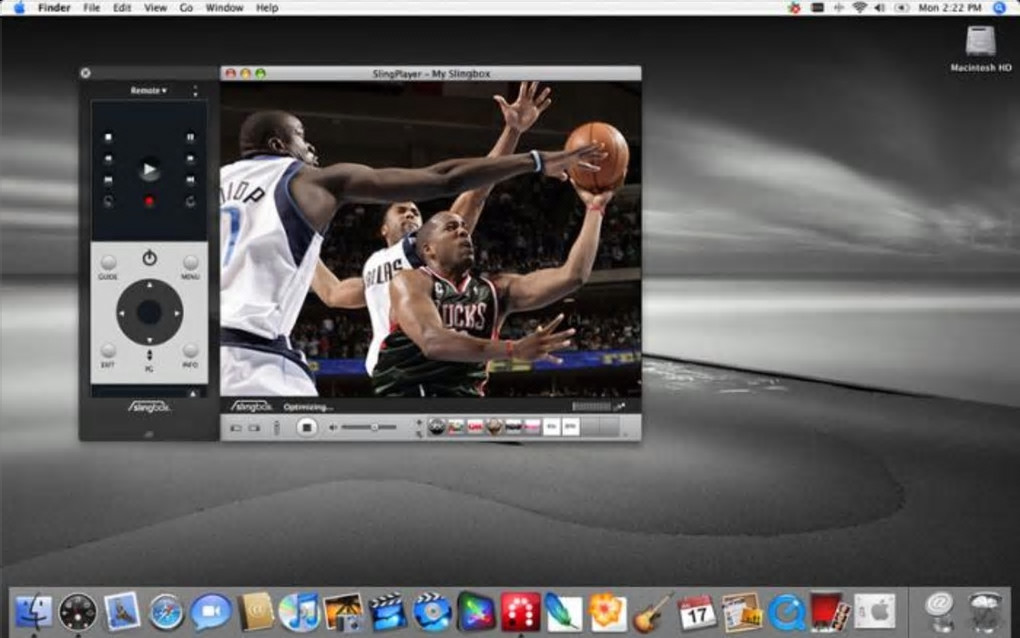This screenshot has width=1020, height=638.
Task: Click the rewind button on the remote
Action: (109, 158)
